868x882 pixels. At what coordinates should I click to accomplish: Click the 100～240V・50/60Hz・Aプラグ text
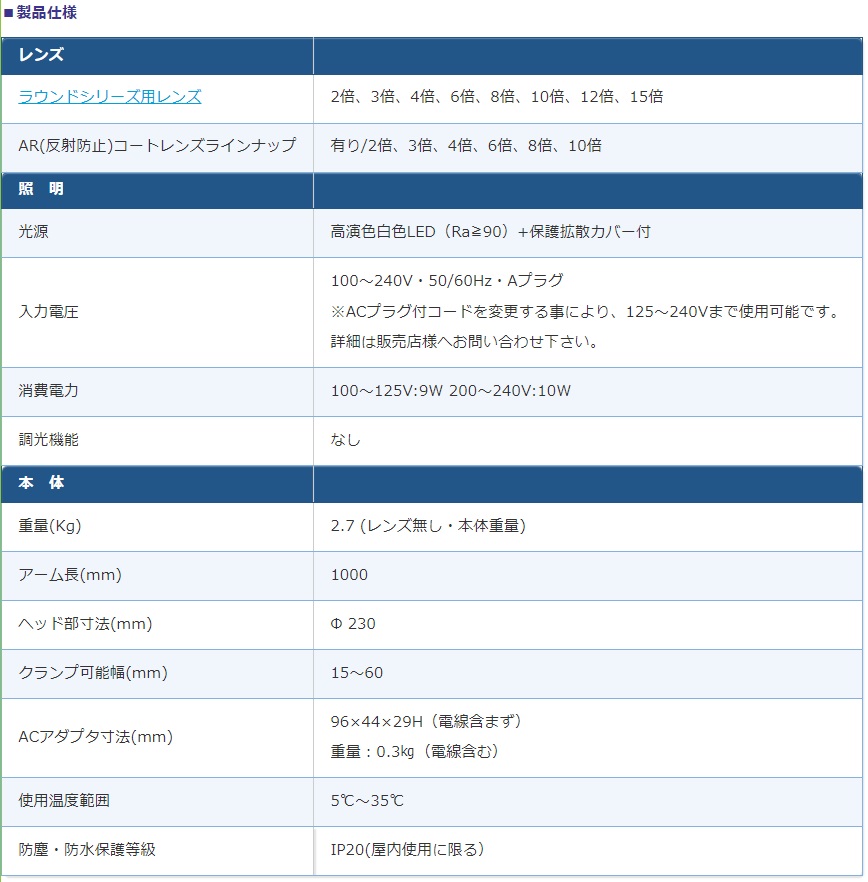[x=447, y=281]
